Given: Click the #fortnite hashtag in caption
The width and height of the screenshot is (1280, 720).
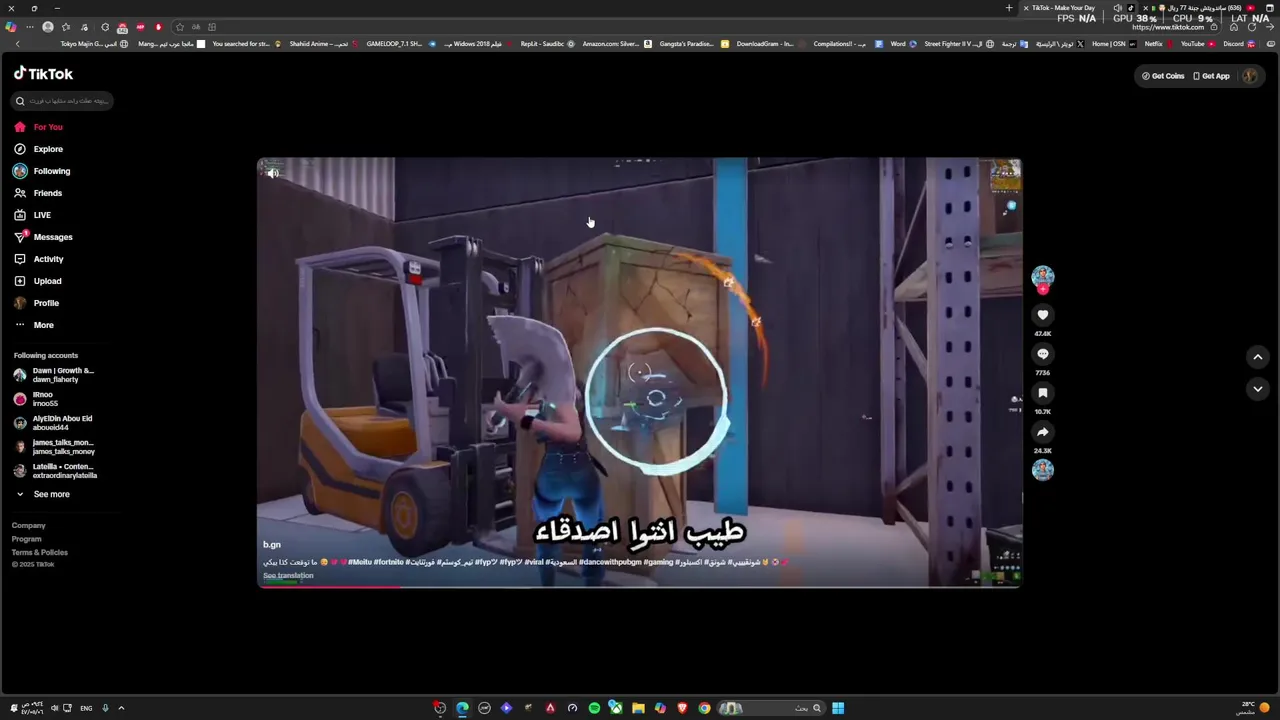Looking at the screenshot, I should coord(389,562).
